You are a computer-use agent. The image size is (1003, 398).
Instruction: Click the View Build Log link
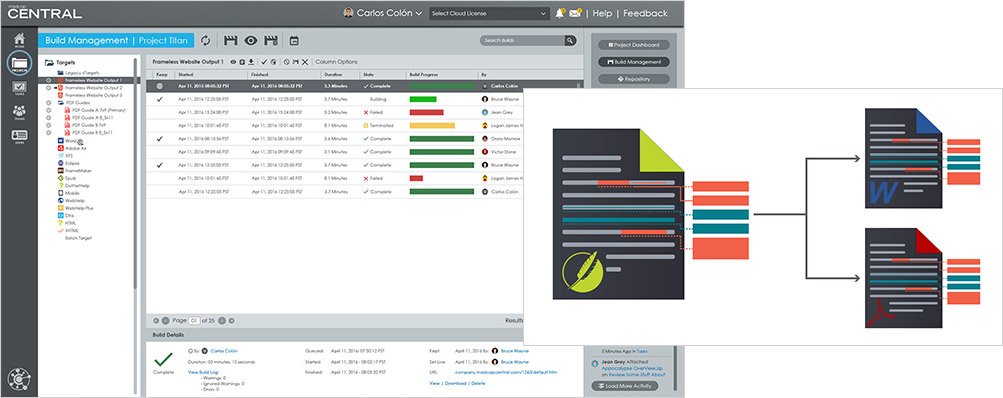pyautogui.click(x=203, y=372)
